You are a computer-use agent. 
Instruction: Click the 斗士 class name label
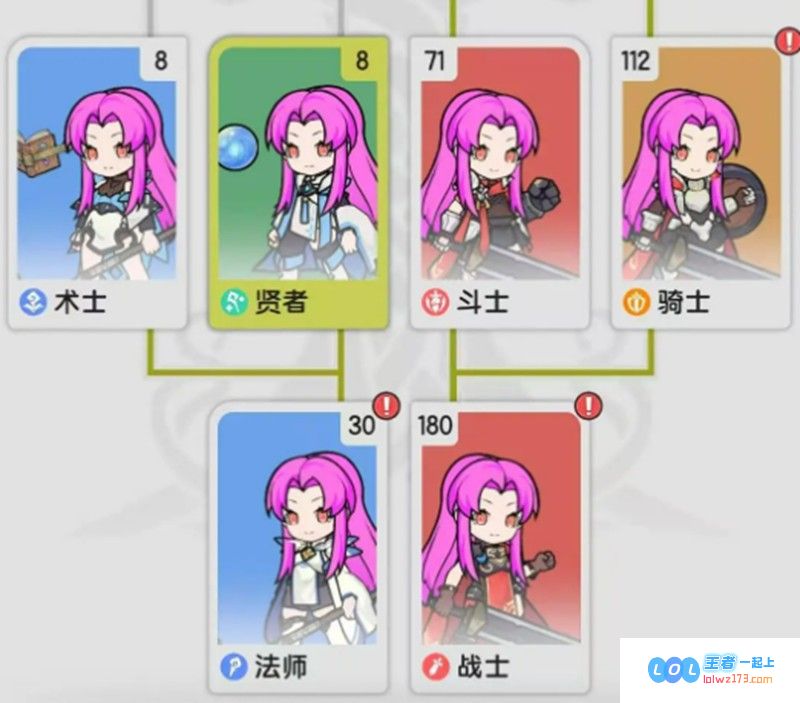click(x=482, y=302)
